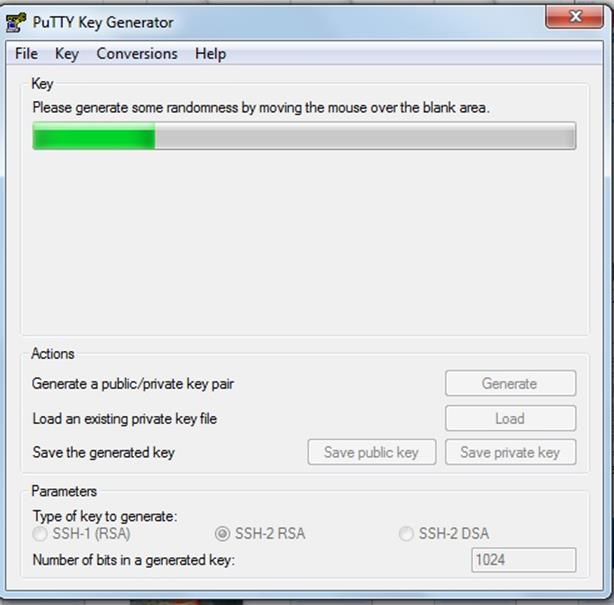Click the 'Please generate some randomness' instruction text

[261, 107]
